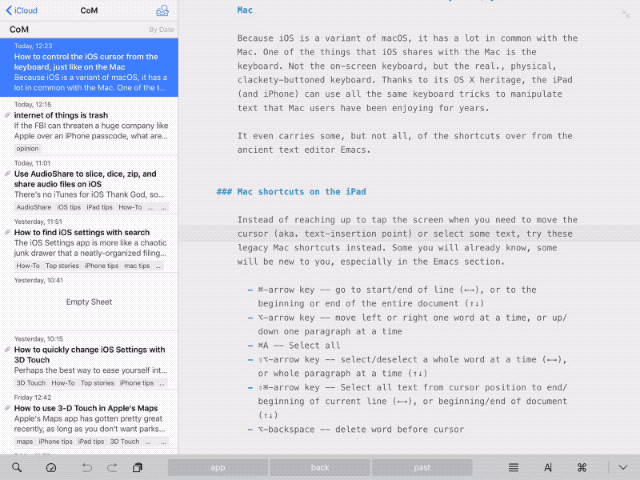Open paragraph markup lines icon
Image resolution: width=640 pixels, height=480 pixels.
coord(513,467)
